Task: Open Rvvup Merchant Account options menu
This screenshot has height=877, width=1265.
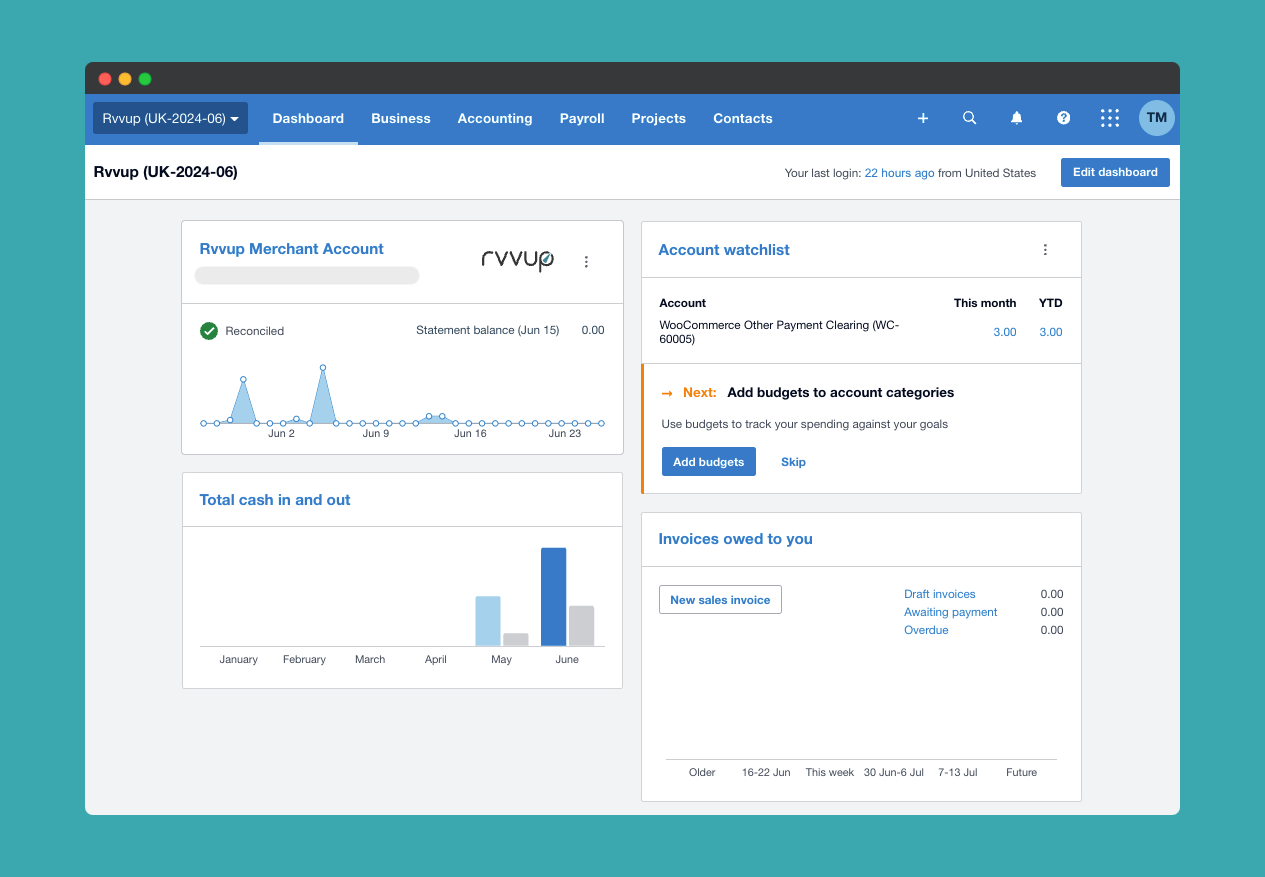Action: pos(586,262)
